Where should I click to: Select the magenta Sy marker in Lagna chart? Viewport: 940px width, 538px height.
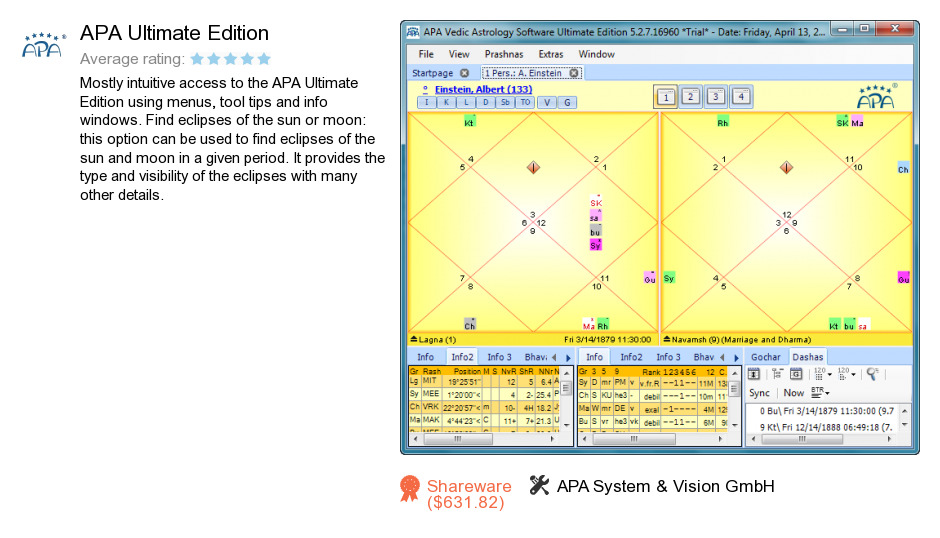pyautogui.click(x=595, y=245)
